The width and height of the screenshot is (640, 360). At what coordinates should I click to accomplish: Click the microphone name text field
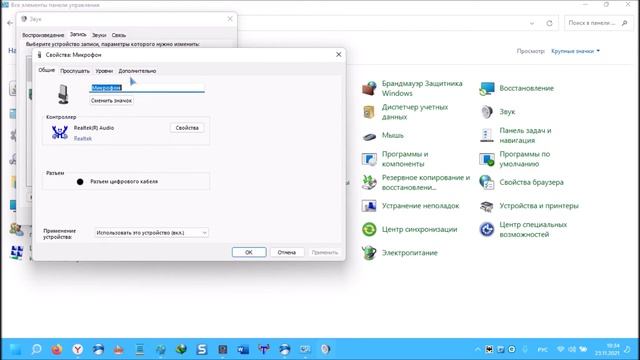(x=147, y=88)
